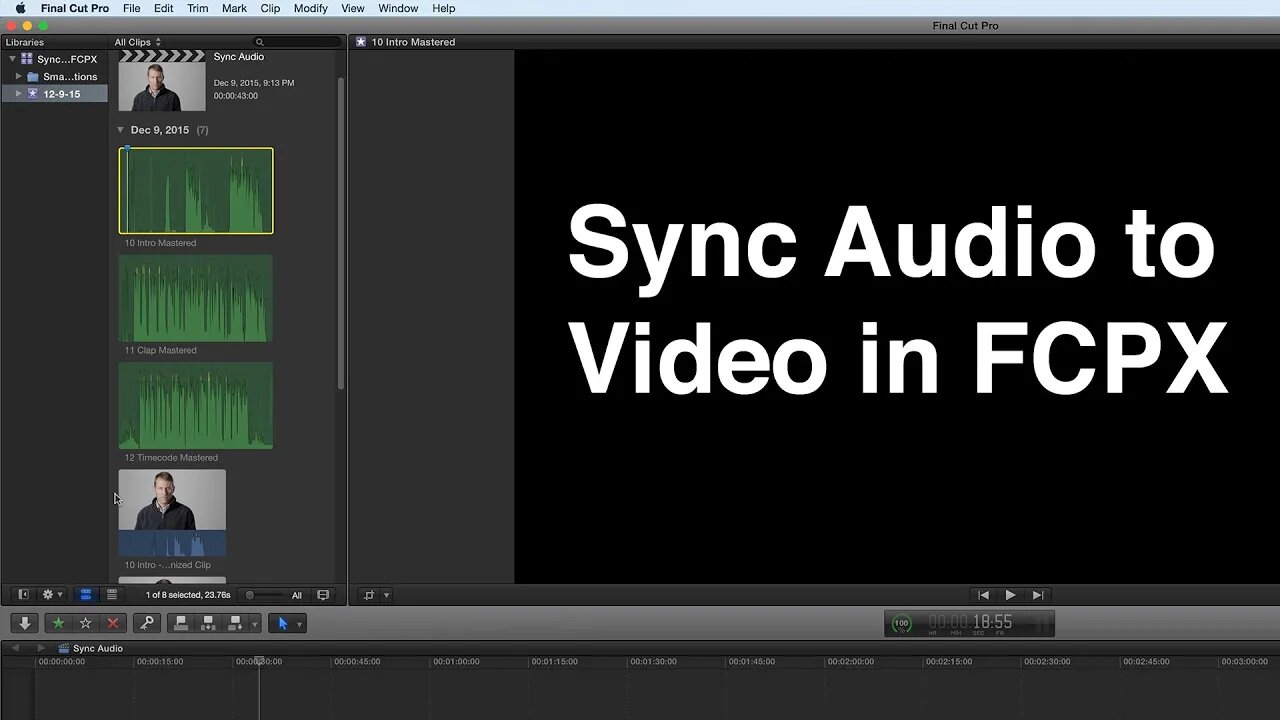Insert selected clip into the storyline

[x=208, y=623]
